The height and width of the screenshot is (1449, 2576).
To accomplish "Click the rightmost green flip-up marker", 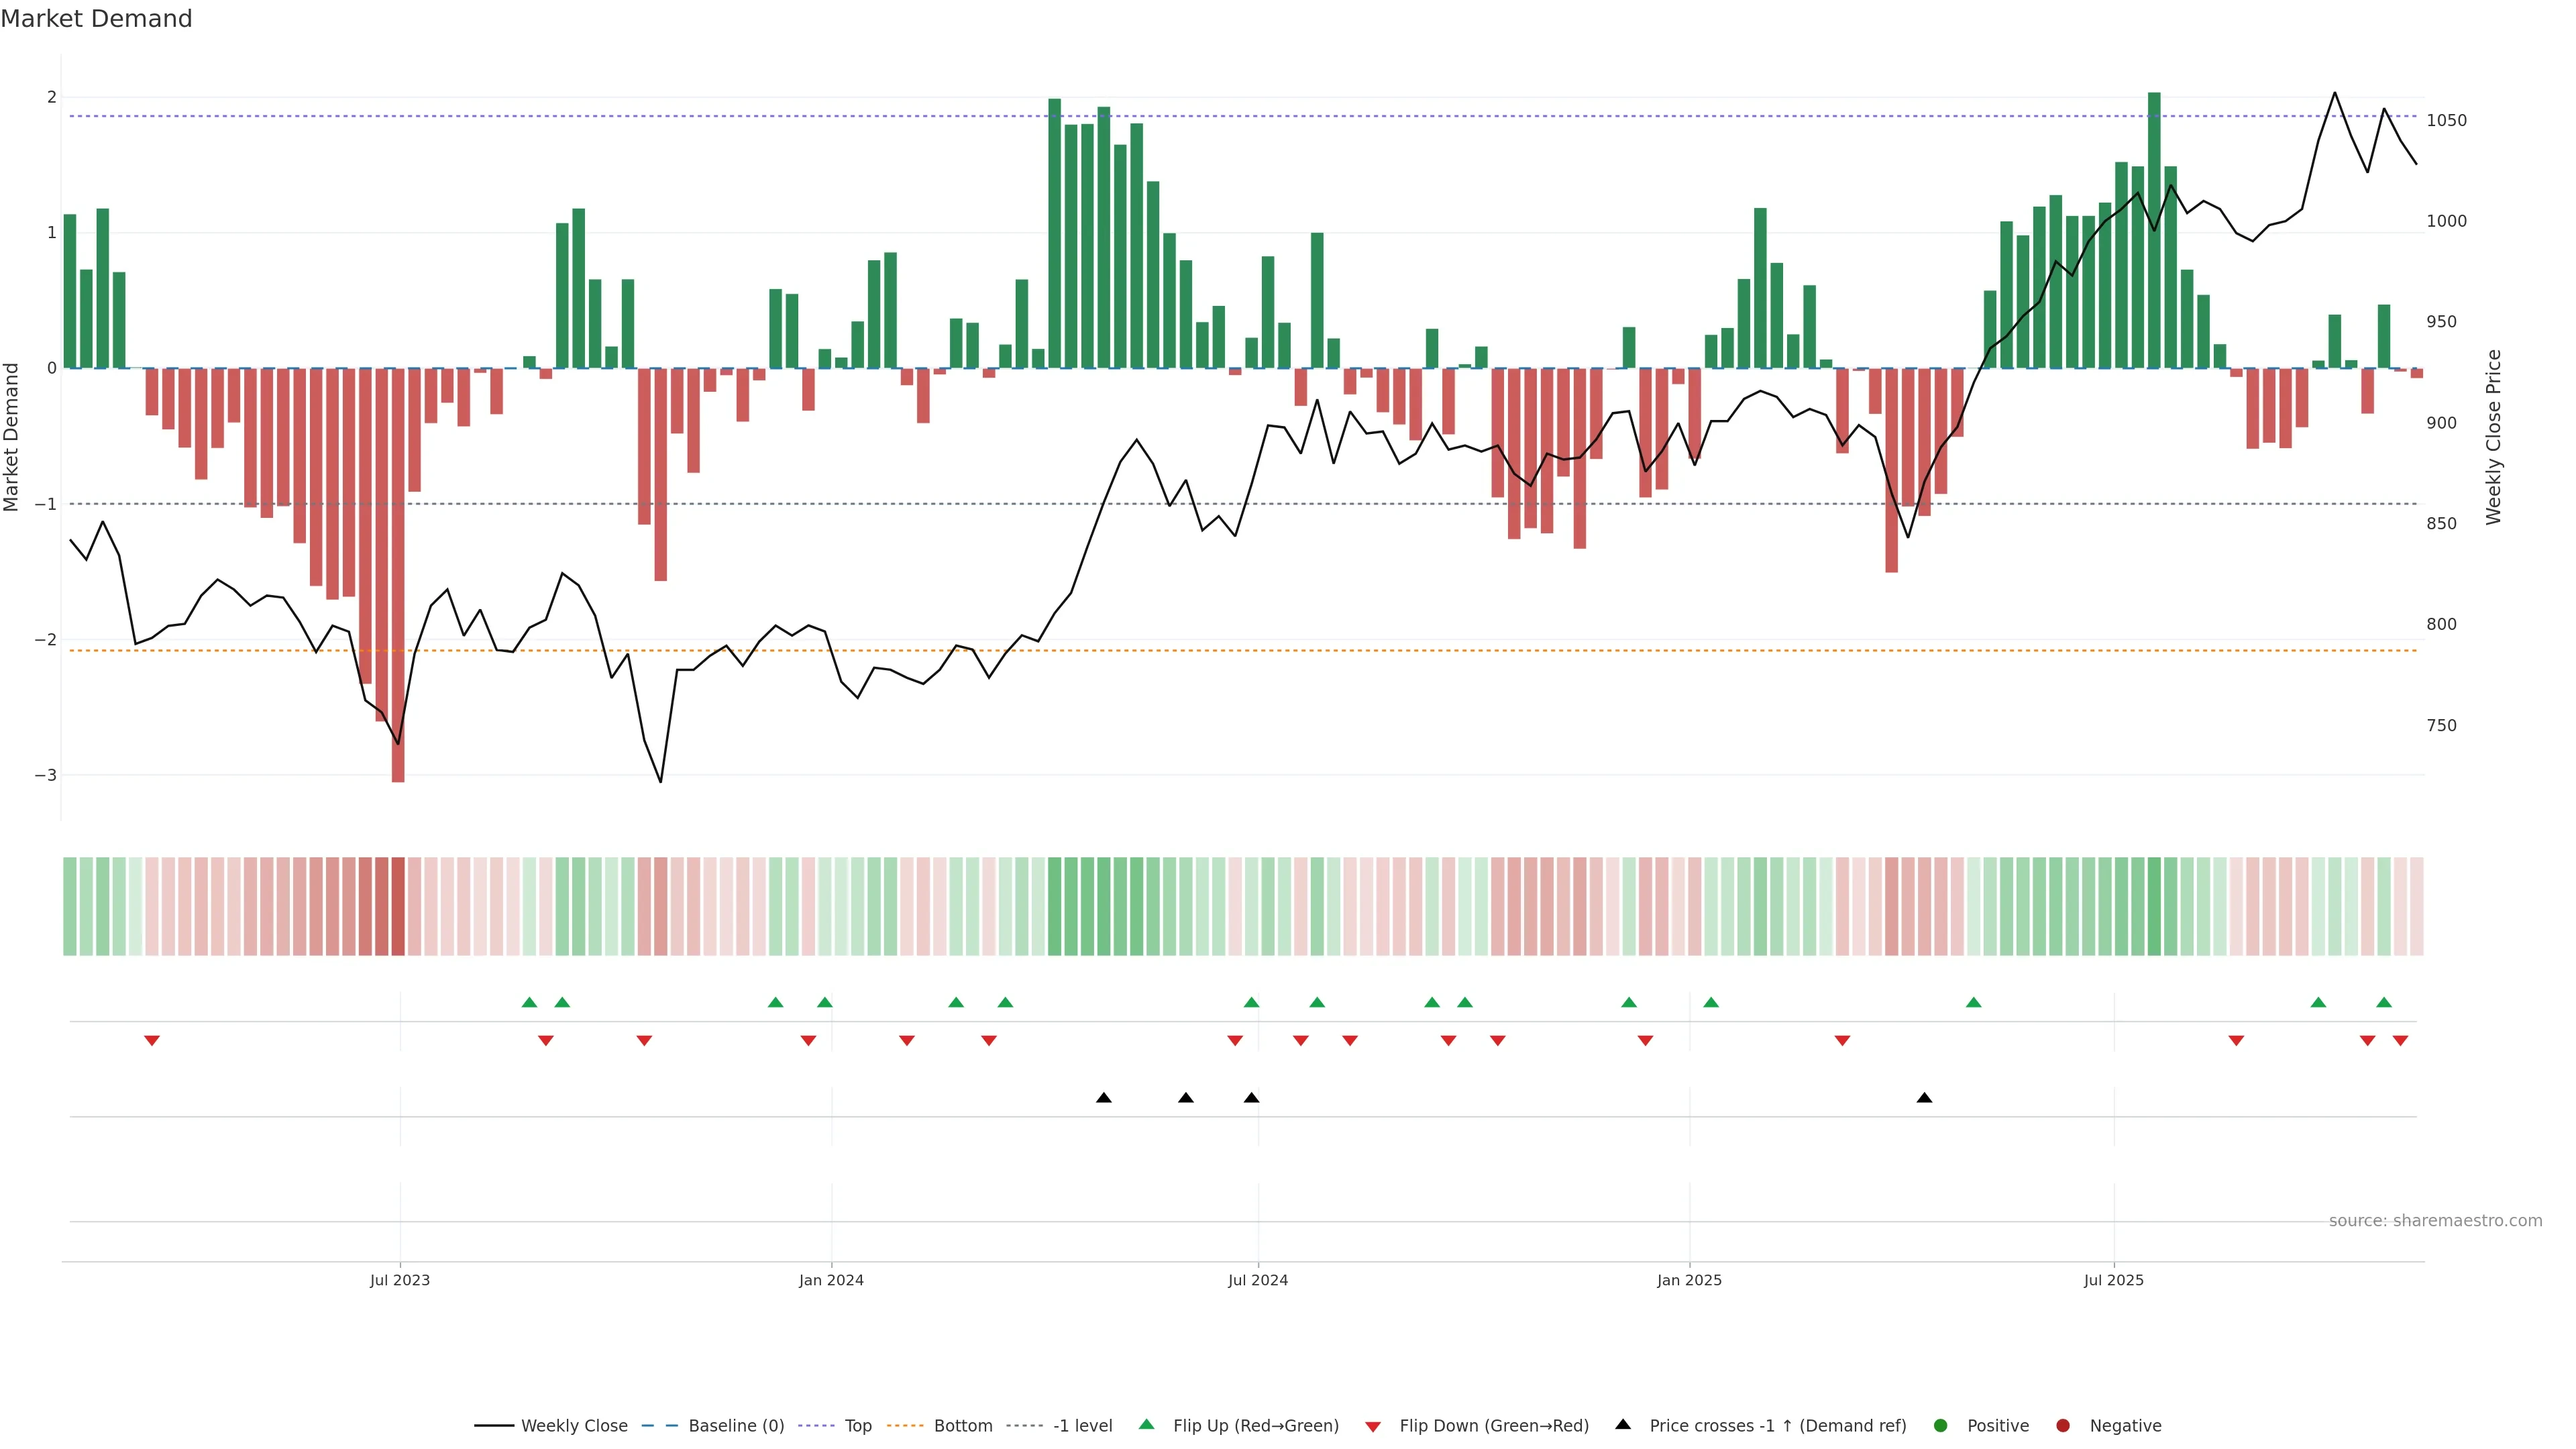I will click(x=2384, y=1002).
